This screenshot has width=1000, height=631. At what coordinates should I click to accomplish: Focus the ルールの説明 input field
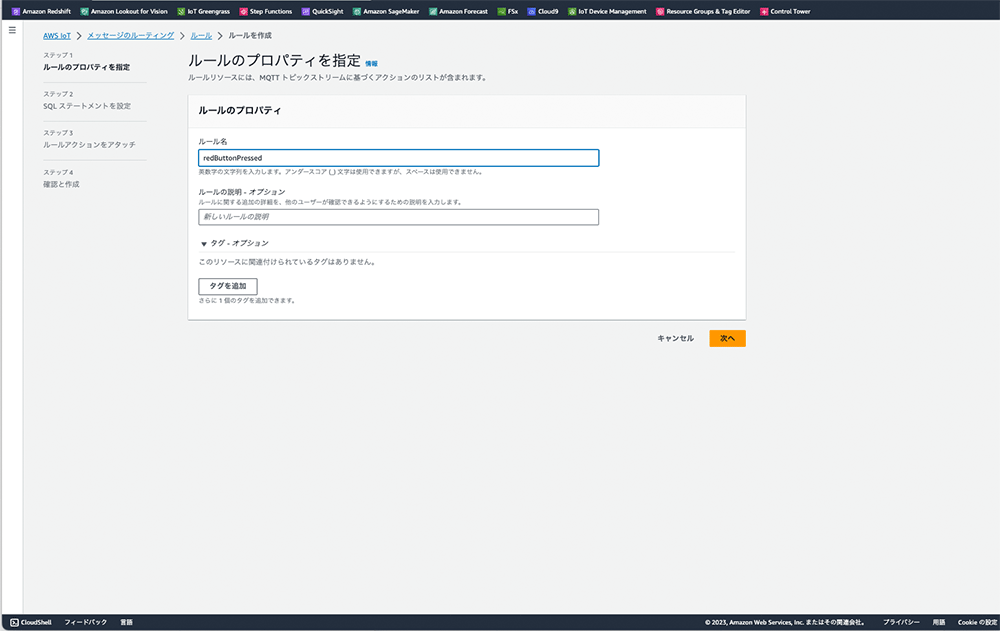pos(399,217)
